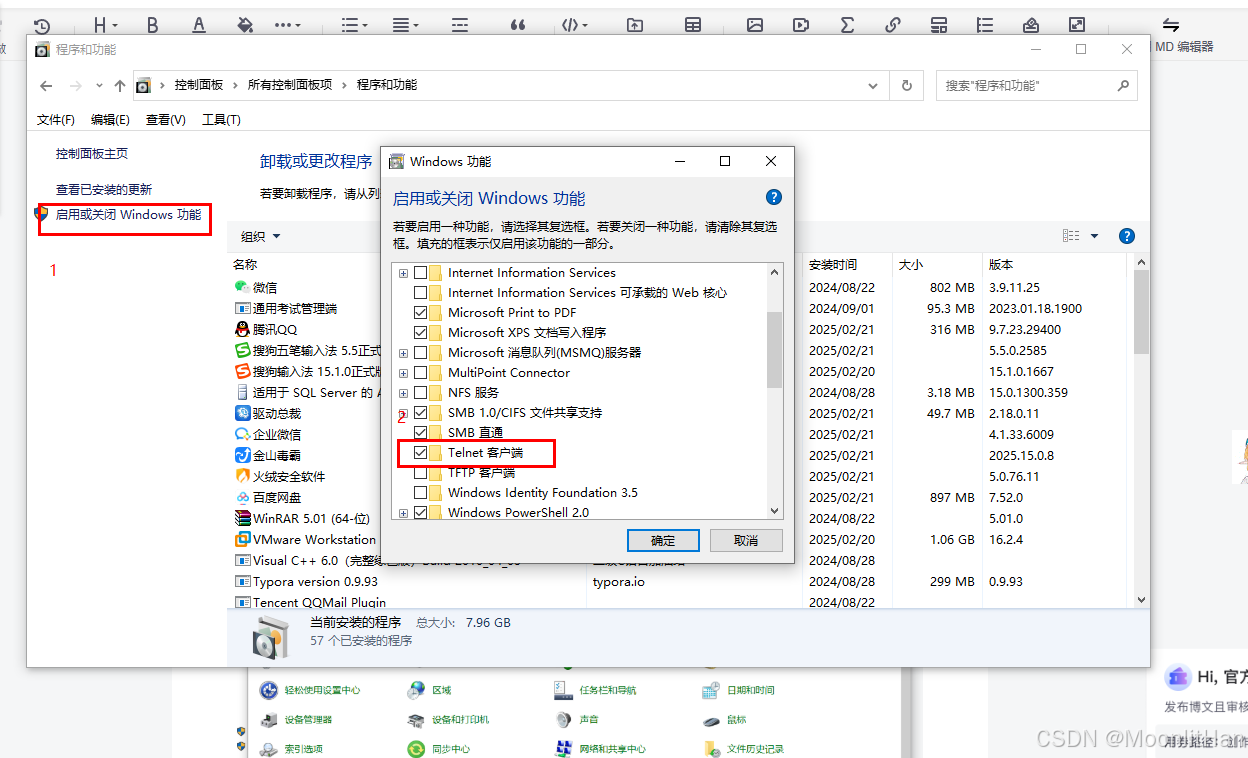Click the 确定 button to confirm
Image resolution: width=1248 pixels, height=758 pixels.
(663, 540)
